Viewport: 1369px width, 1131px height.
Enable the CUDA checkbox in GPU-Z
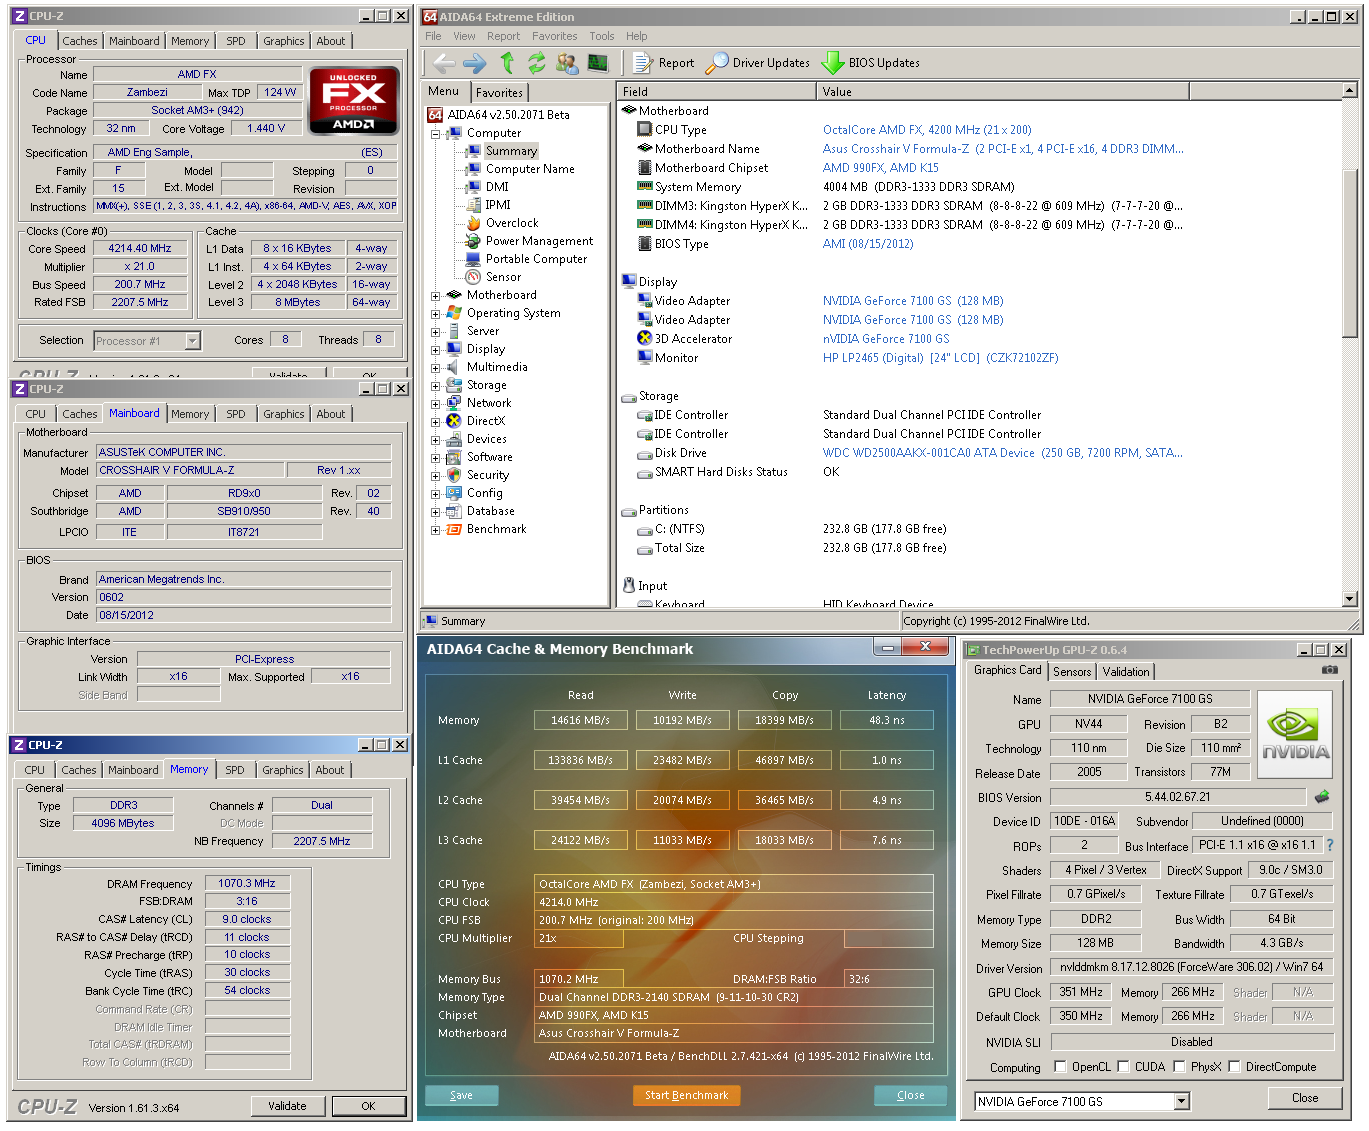coord(1123,1066)
